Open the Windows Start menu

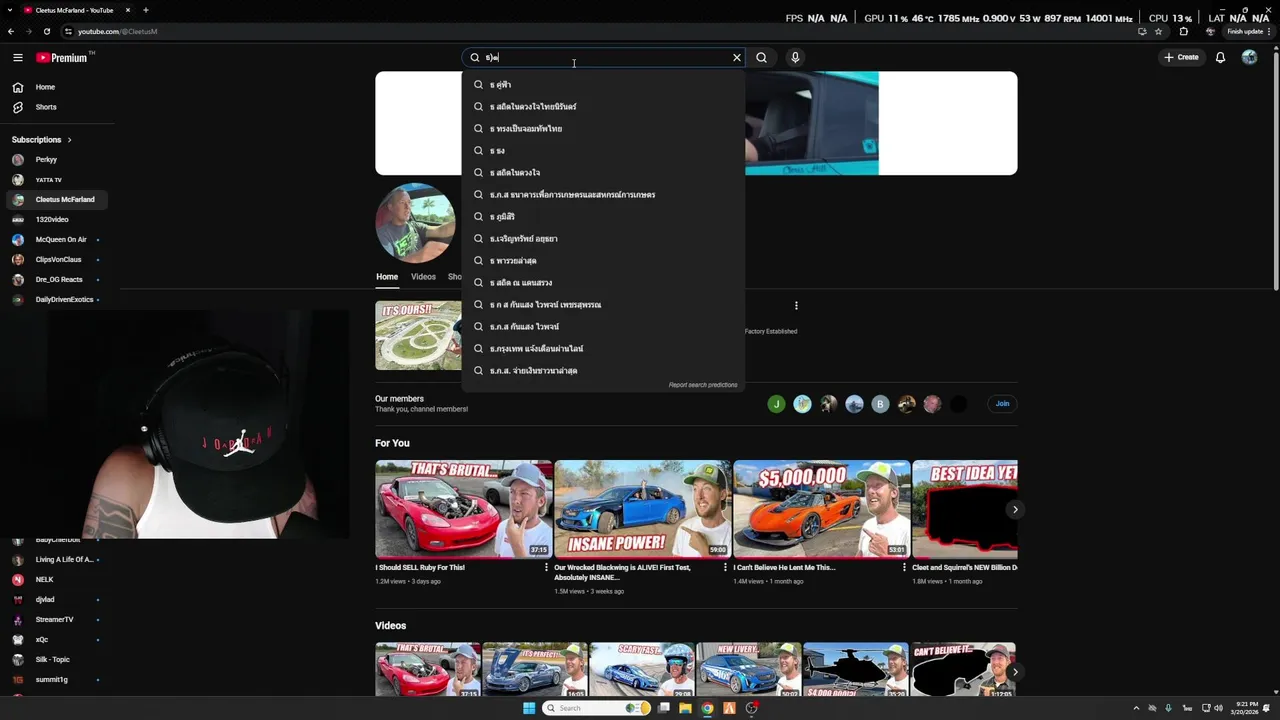point(529,708)
